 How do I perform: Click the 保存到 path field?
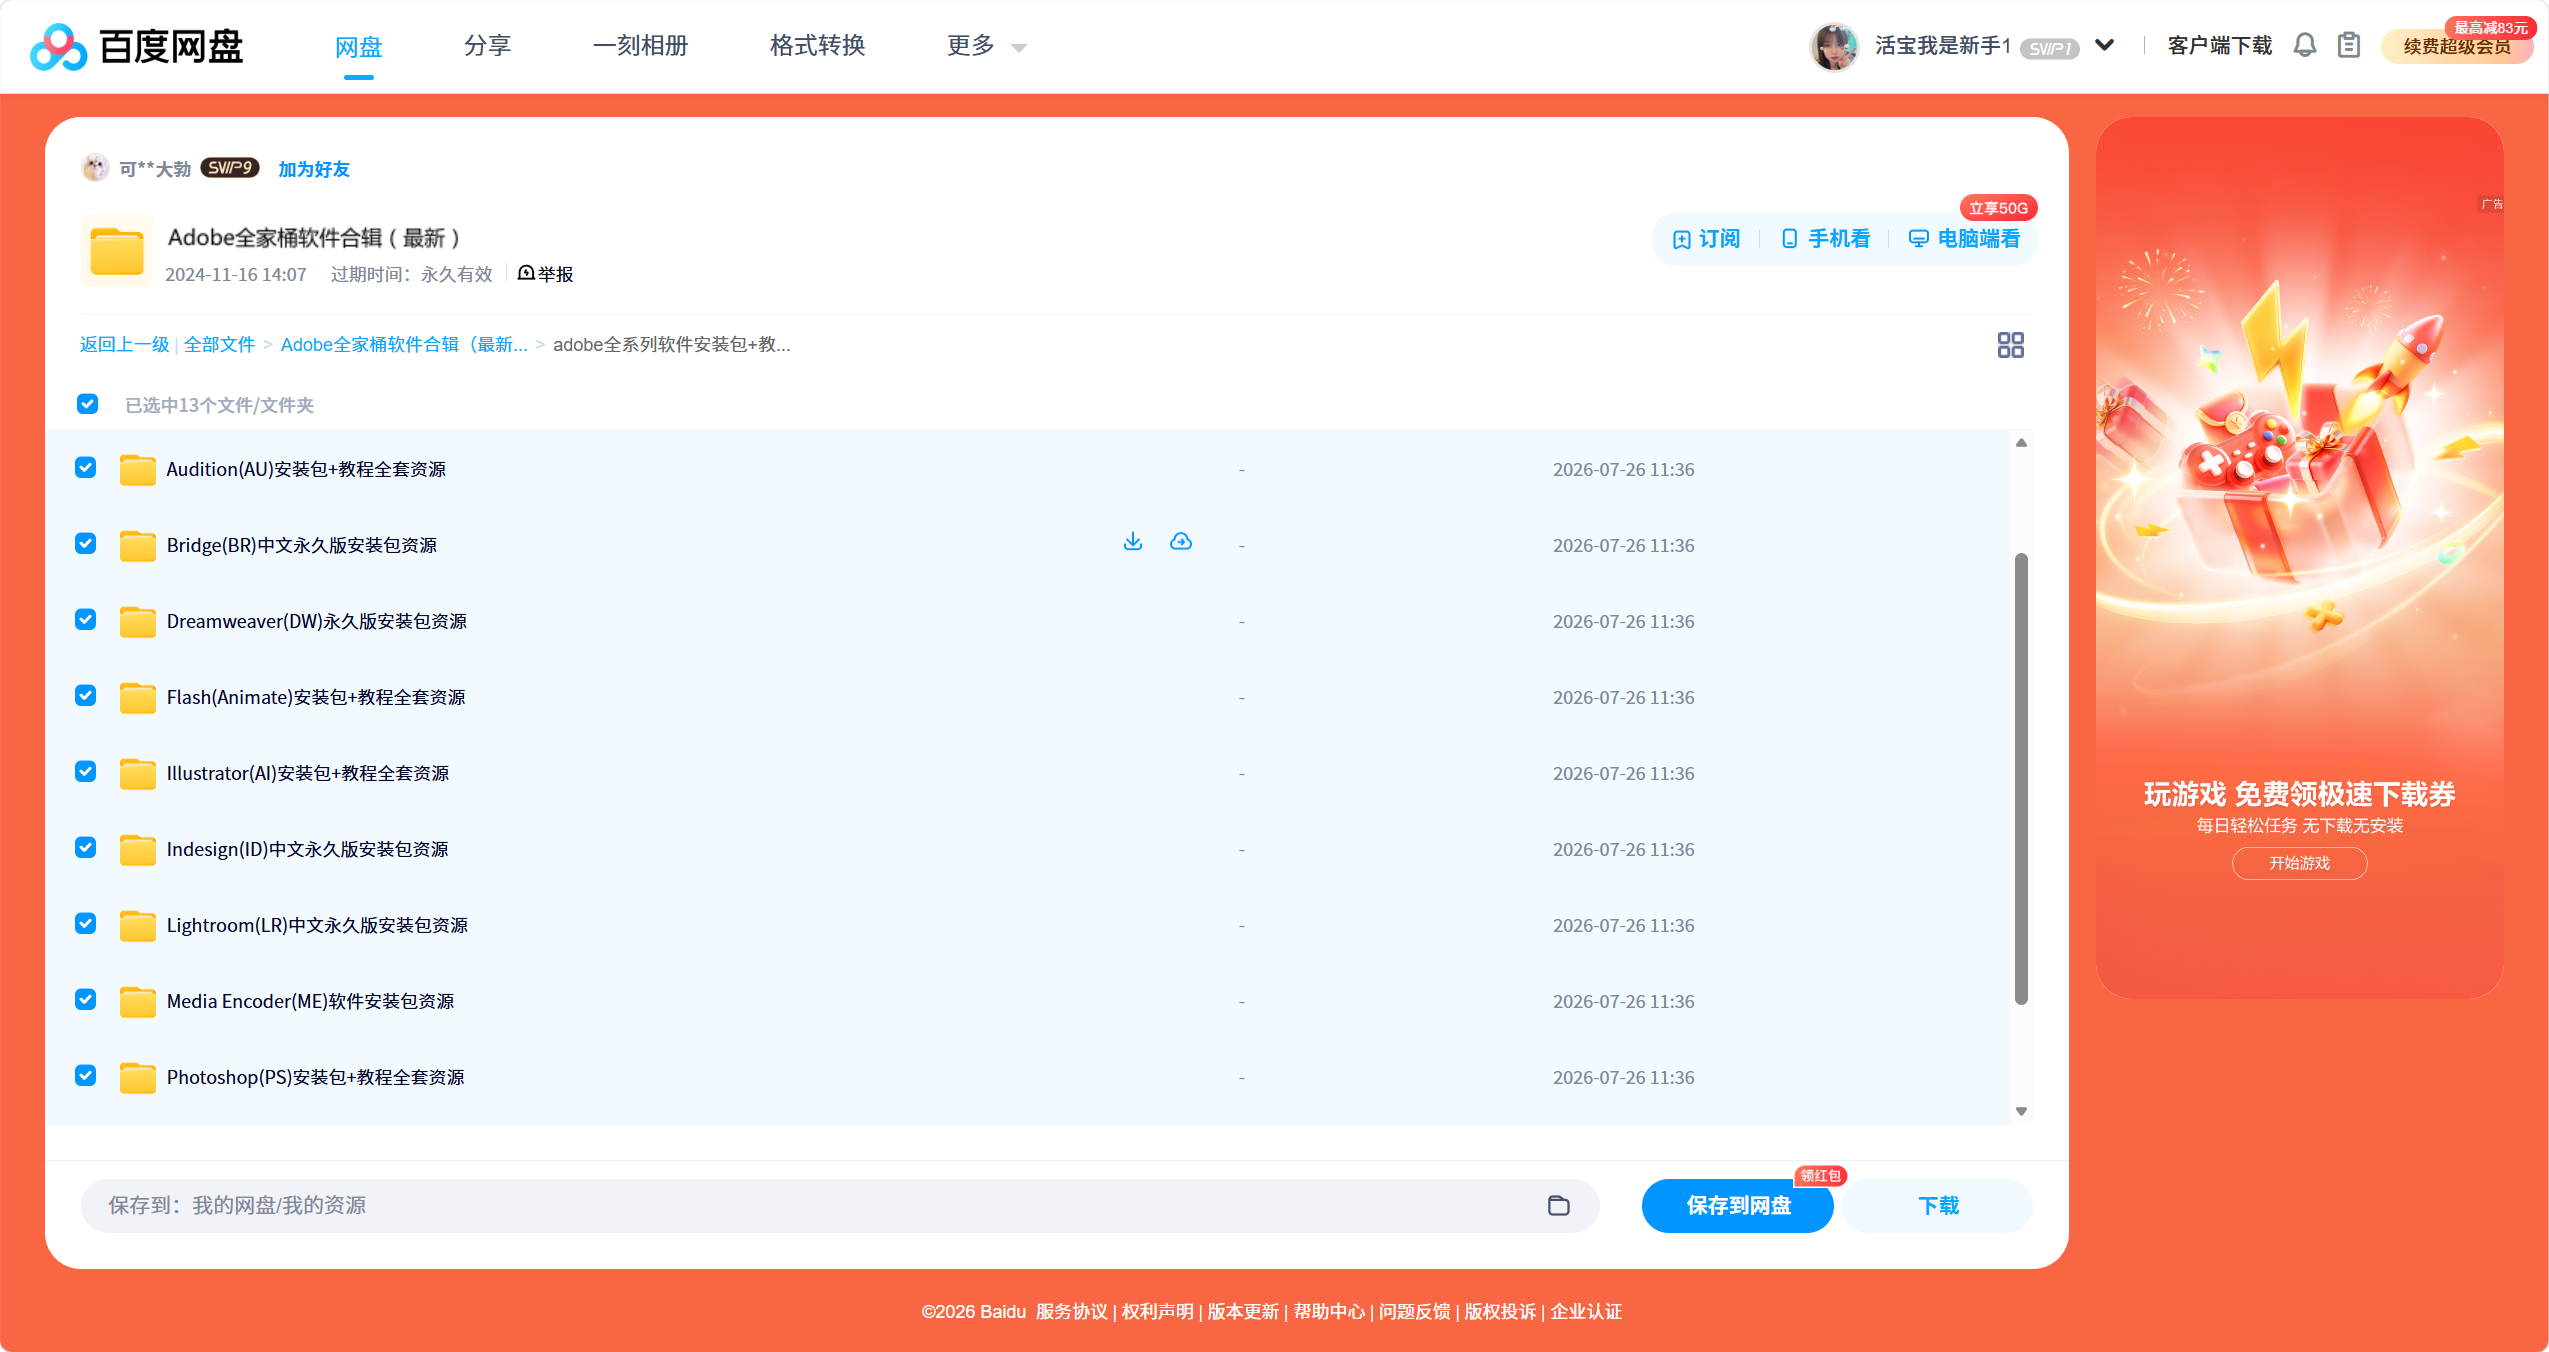(x=840, y=1205)
